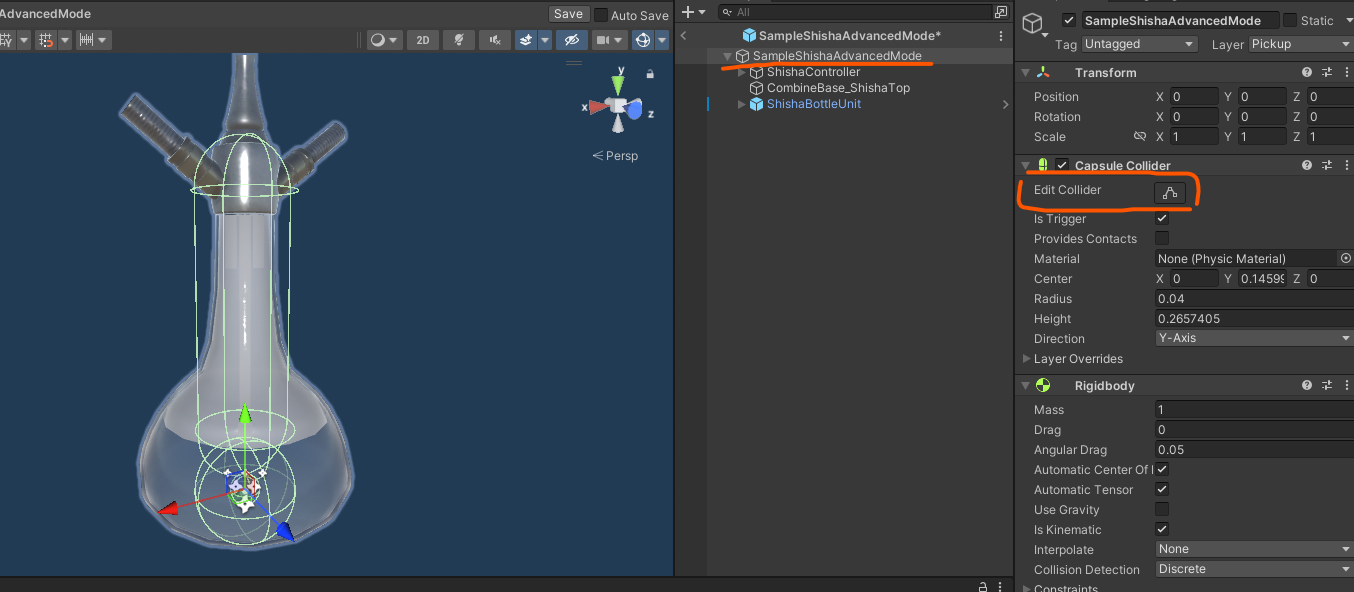Toggle scene audio mute icon
Image resolution: width=1354 pixels, height=592 pixels.
[494, 40]
